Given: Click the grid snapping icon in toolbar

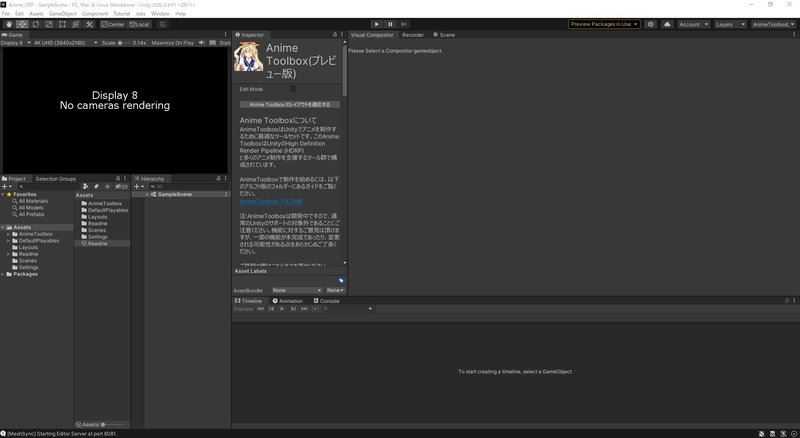Looking at the screenshot, I should [x=163, y=25].
